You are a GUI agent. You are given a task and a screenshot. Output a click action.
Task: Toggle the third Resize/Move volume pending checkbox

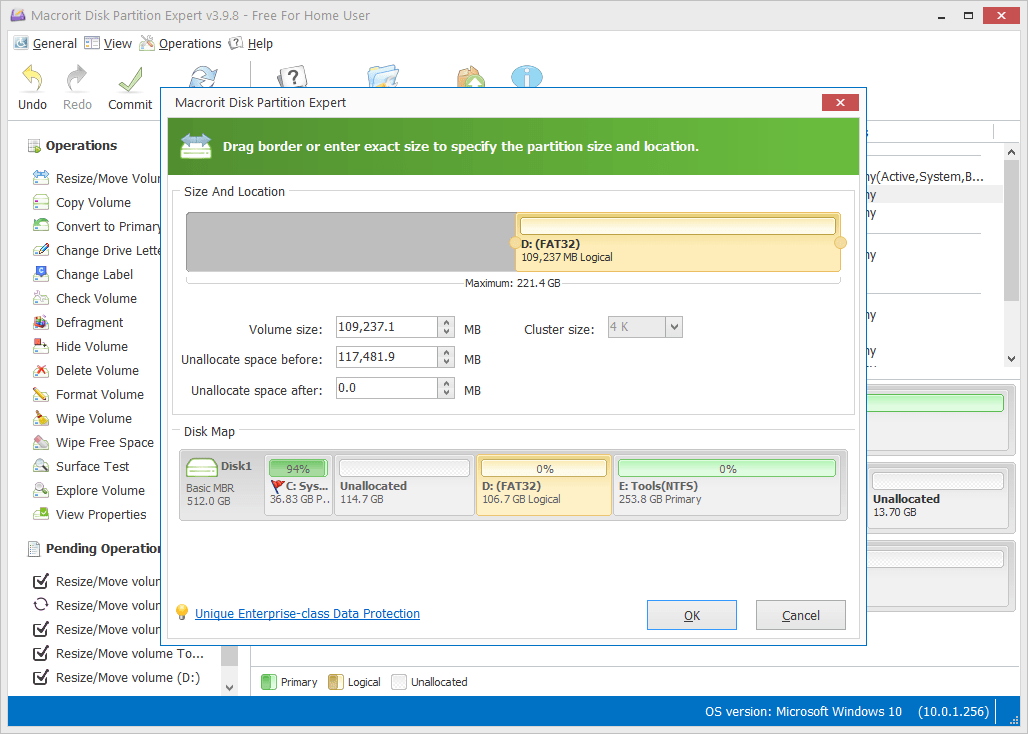click(41, 629)
